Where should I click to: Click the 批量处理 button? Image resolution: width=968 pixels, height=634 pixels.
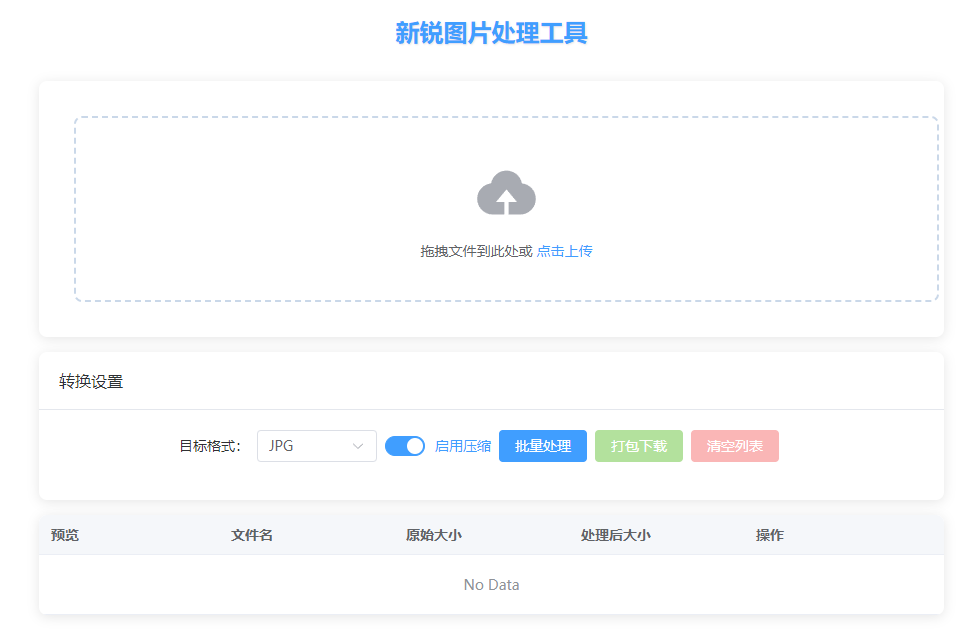point(543,446)
